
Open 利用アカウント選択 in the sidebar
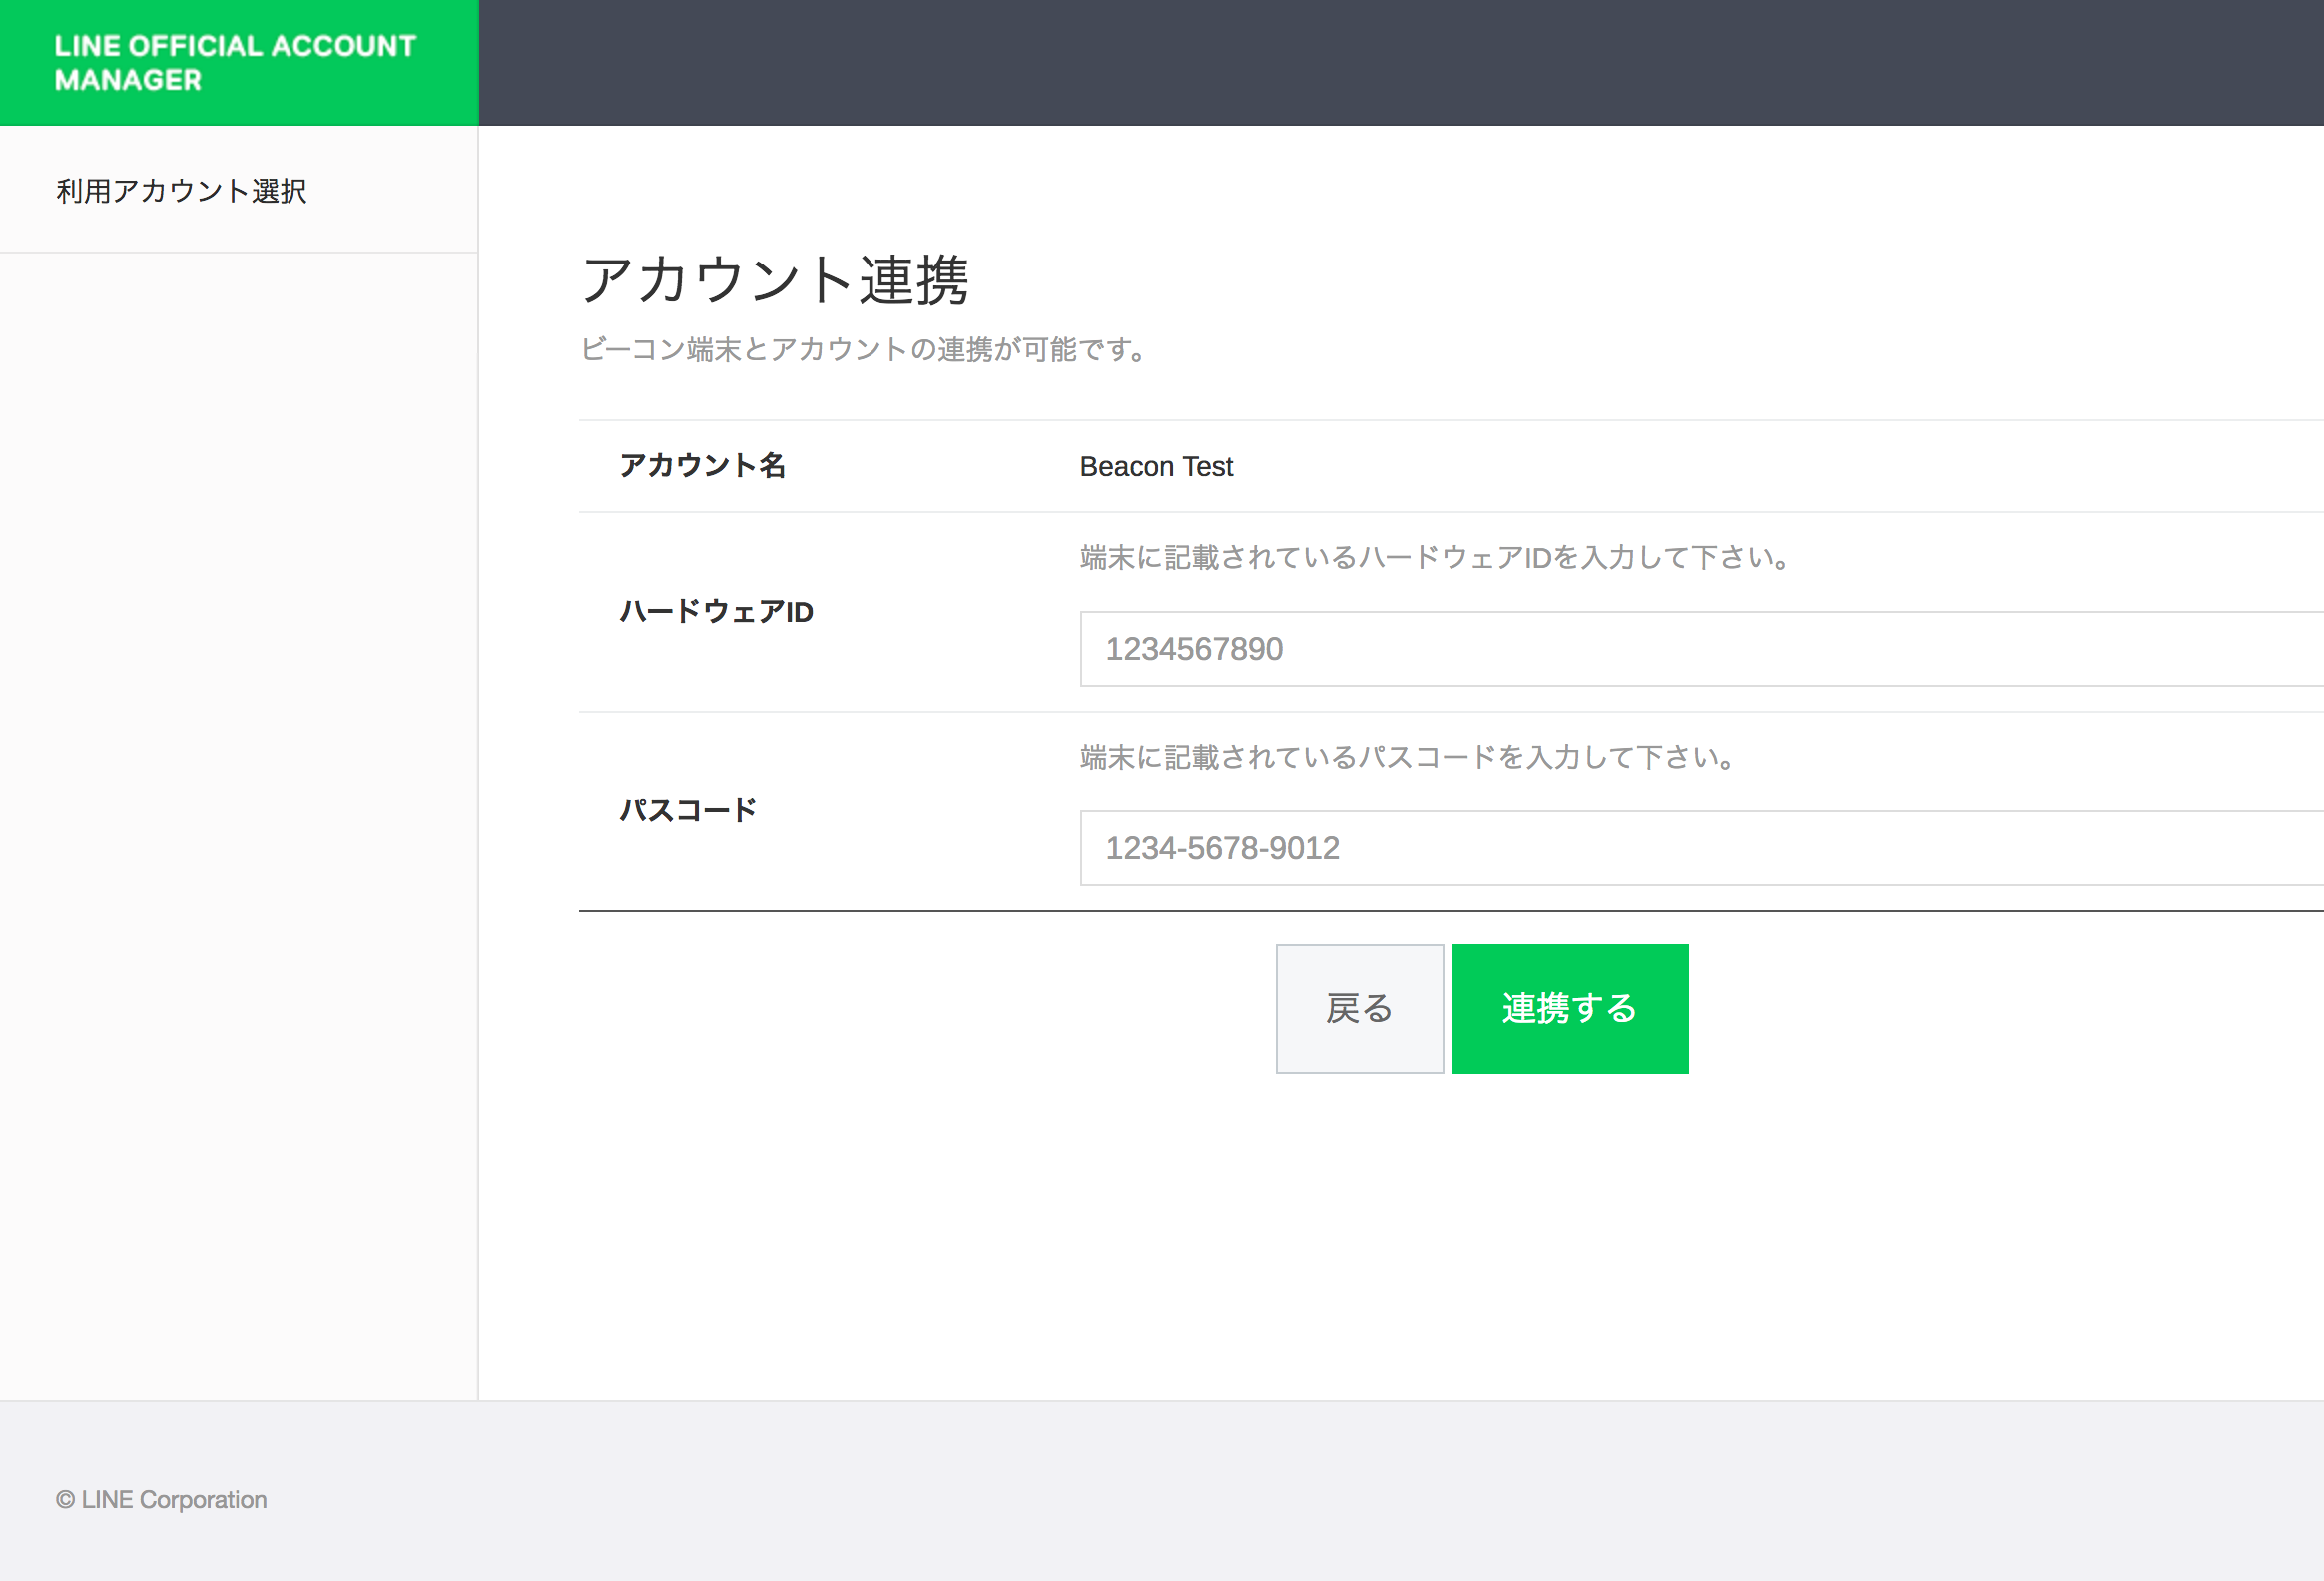click(181, 190)
